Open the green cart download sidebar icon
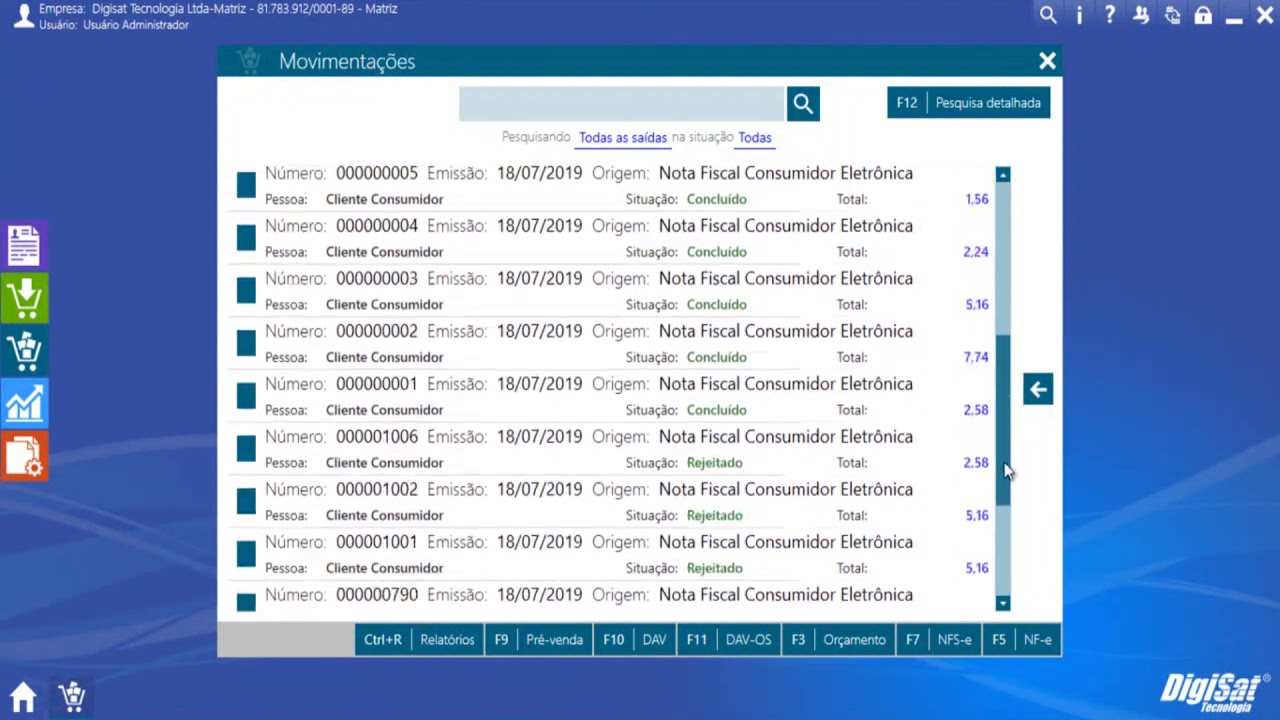 [x=24, y=299]
